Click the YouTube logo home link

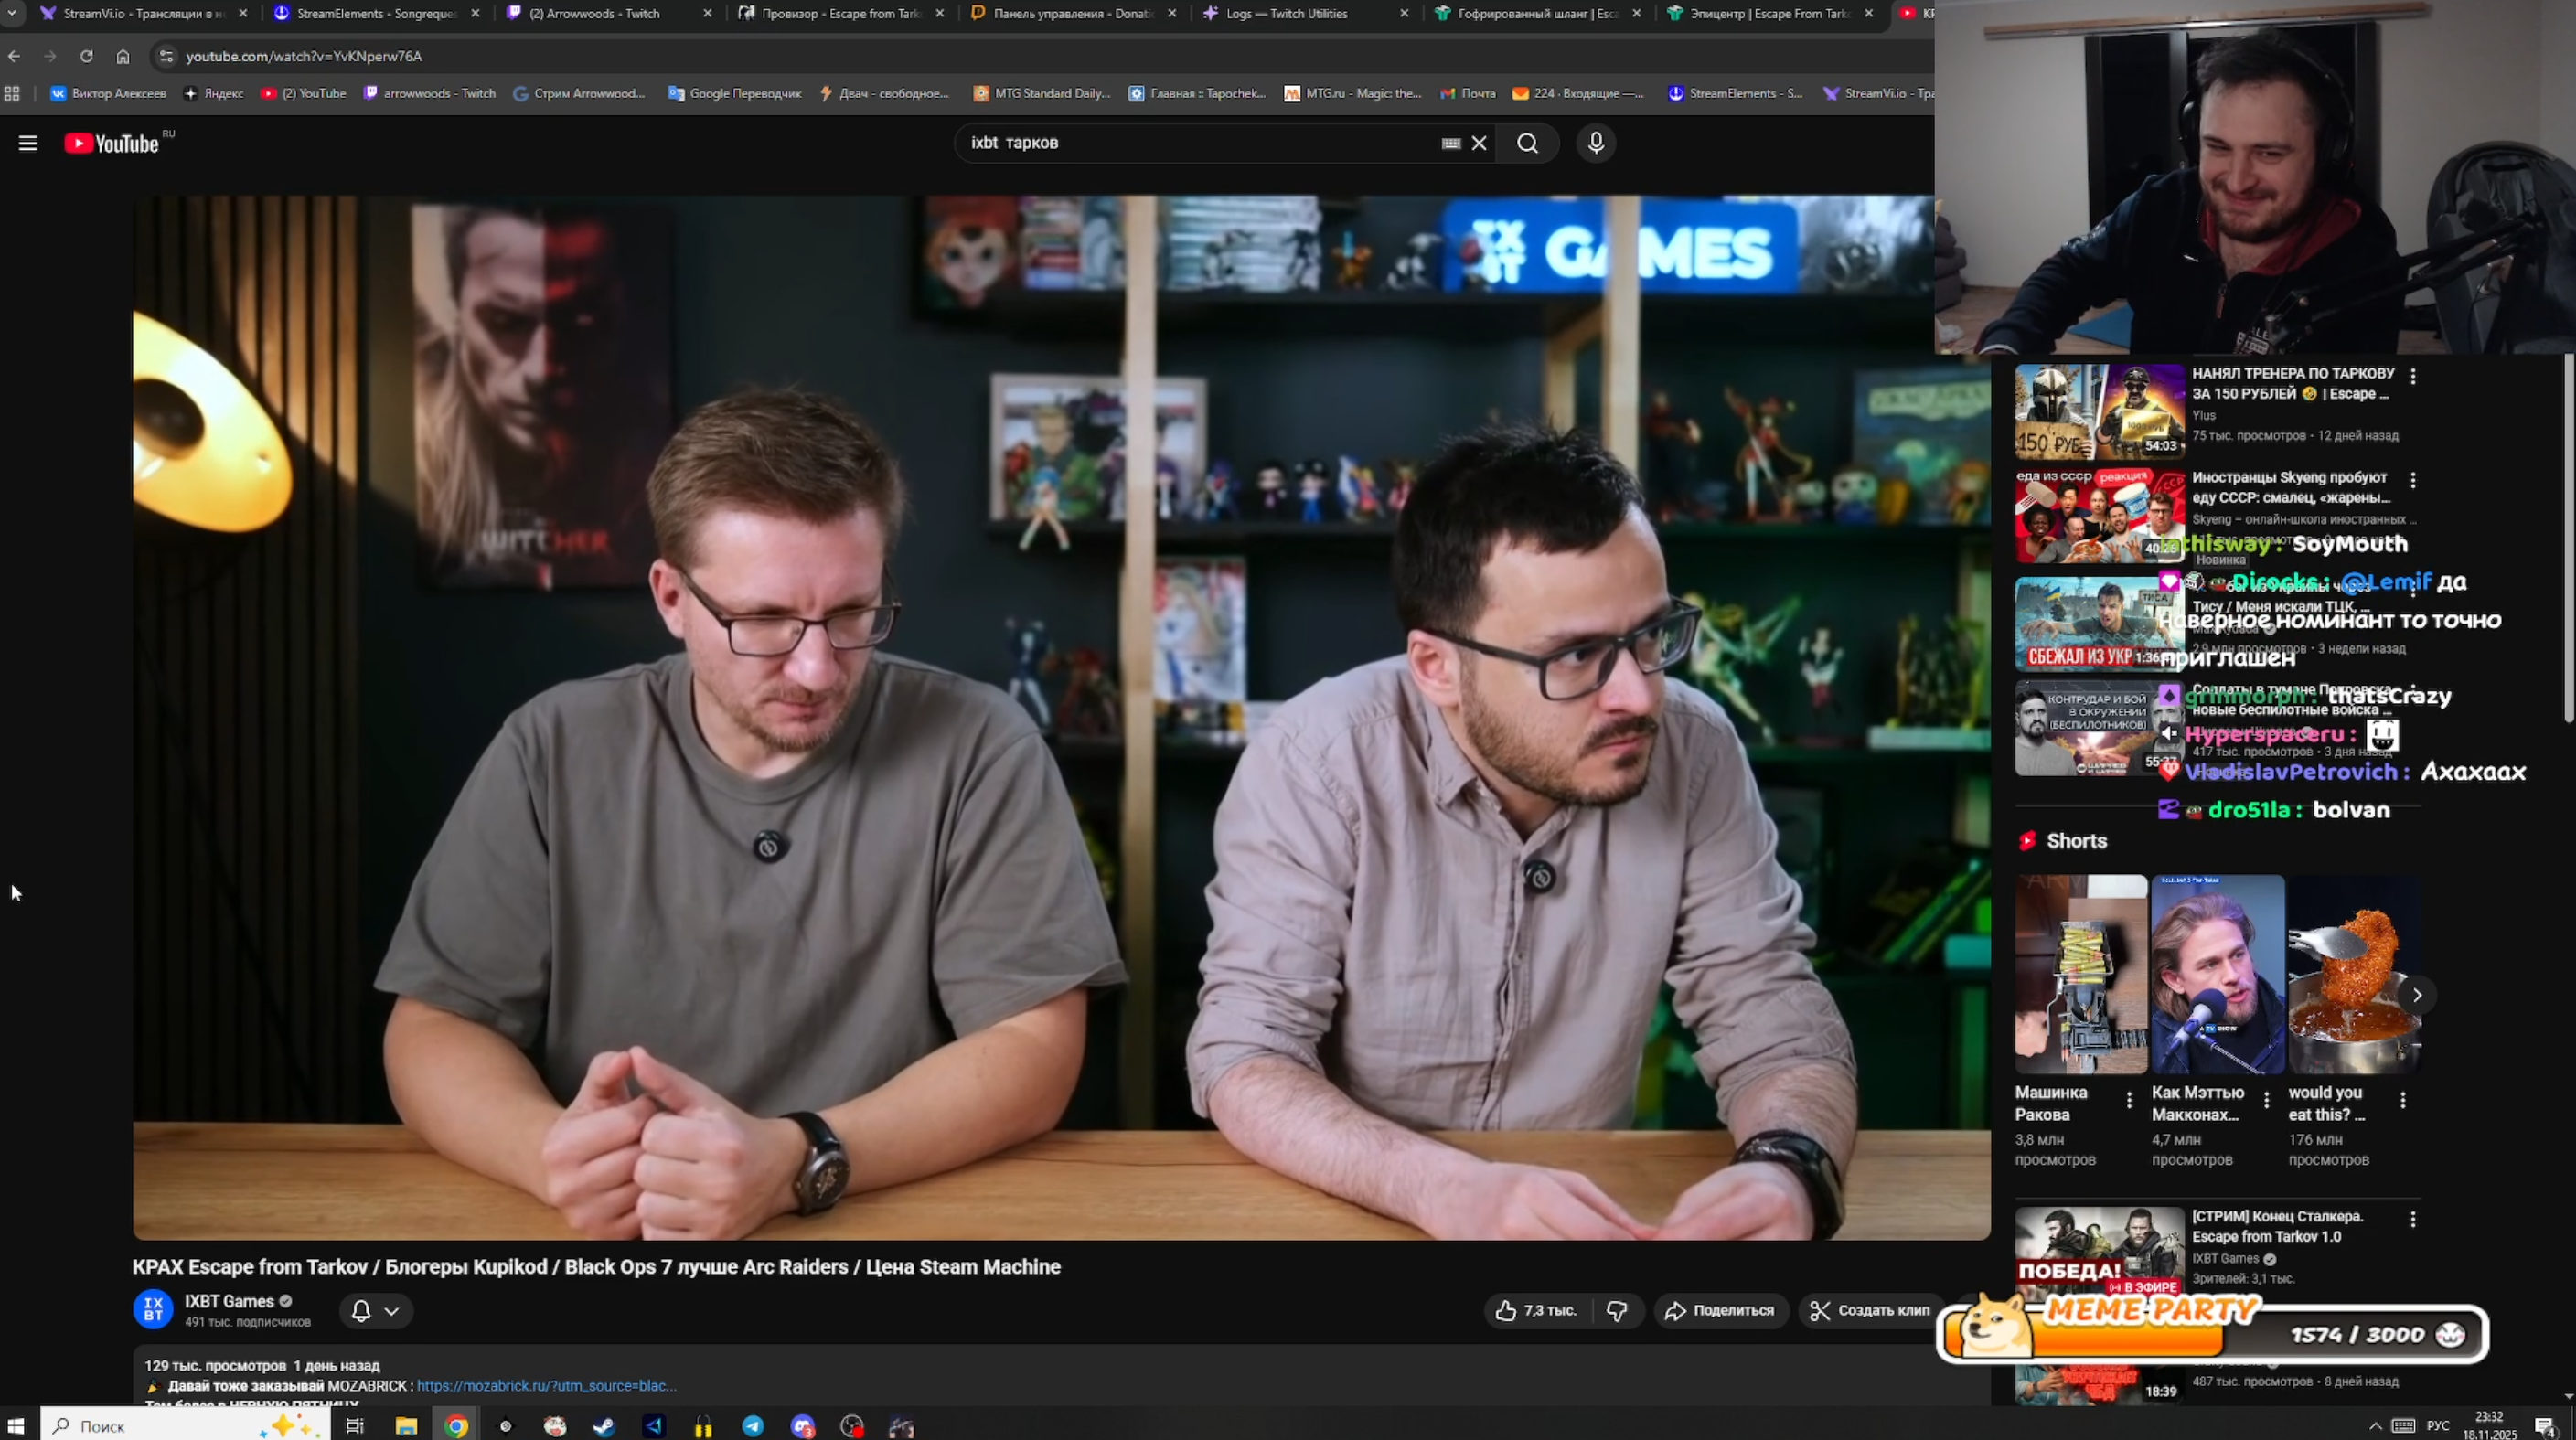click(x=112, y=144)
